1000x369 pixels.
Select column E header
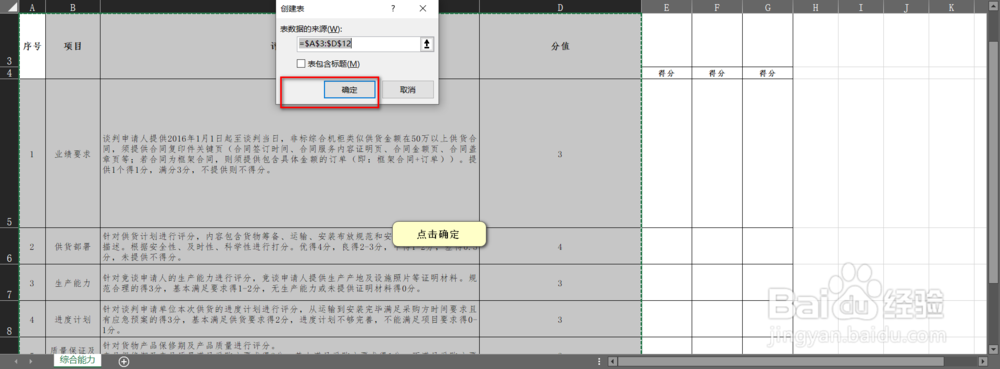click(x=666, y=7)
